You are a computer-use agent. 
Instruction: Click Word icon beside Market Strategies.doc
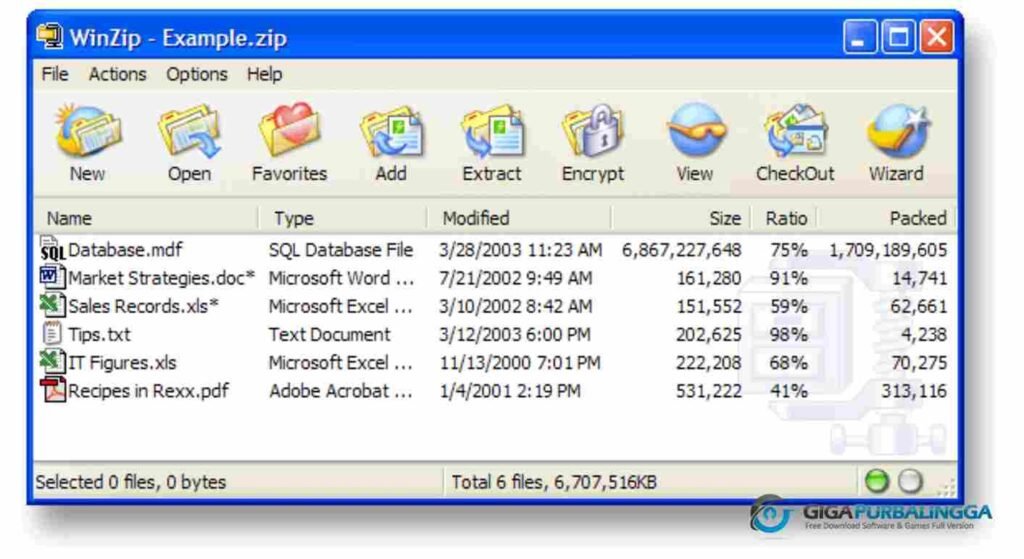point(52,277)
